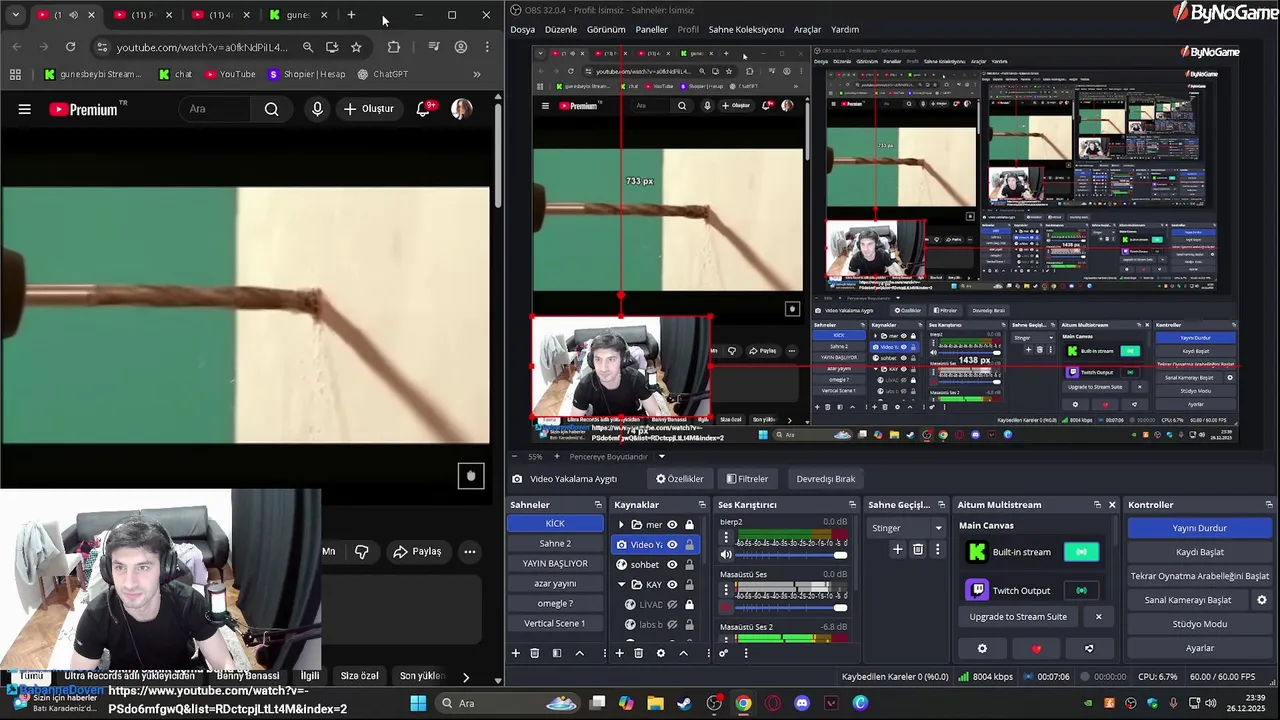Open YouTube account avatar menu
1280x720 pixels.
461,109
